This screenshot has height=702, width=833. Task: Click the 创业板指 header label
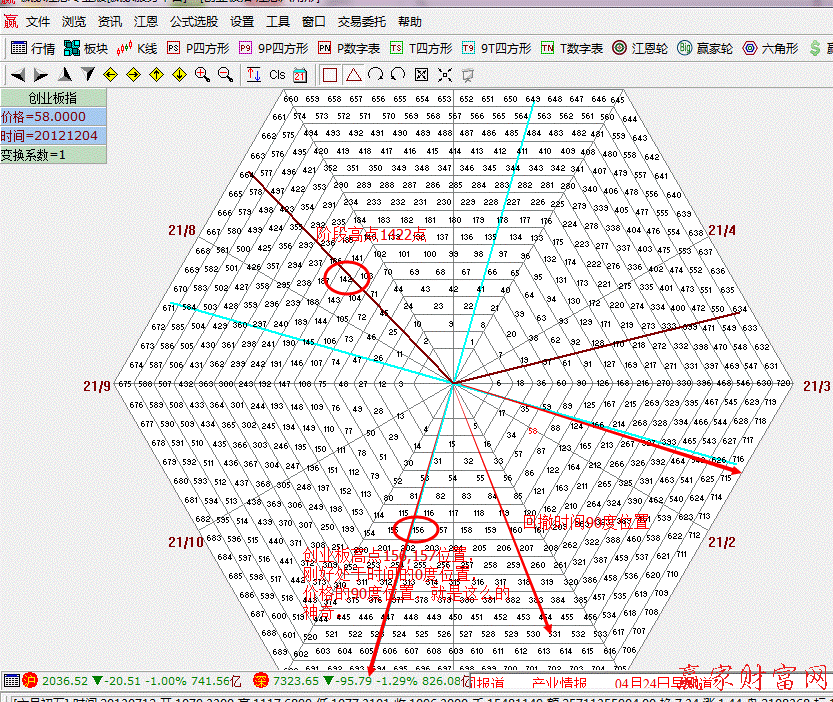52,98
